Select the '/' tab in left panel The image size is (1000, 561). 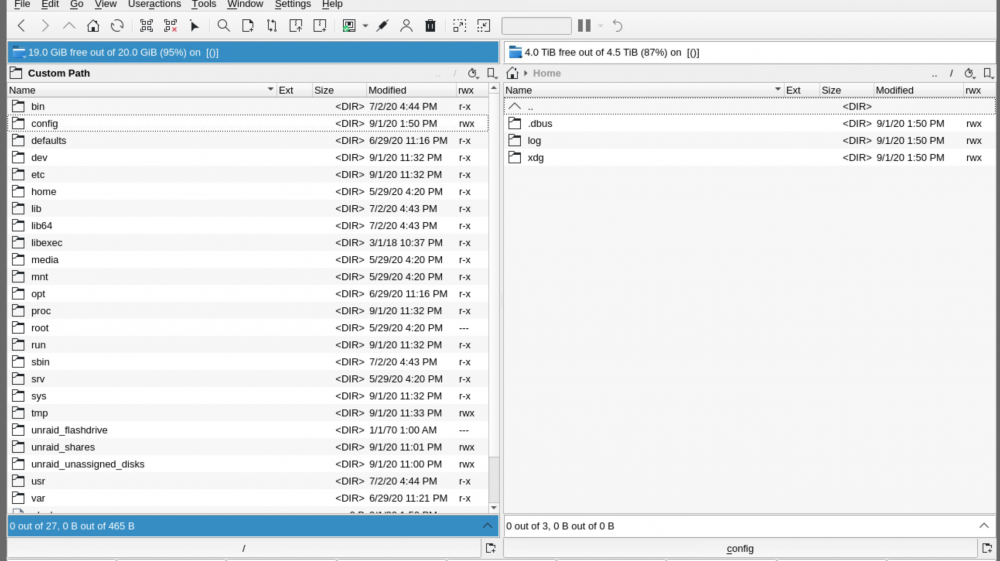pyautogui.click(x=244, y=548)
